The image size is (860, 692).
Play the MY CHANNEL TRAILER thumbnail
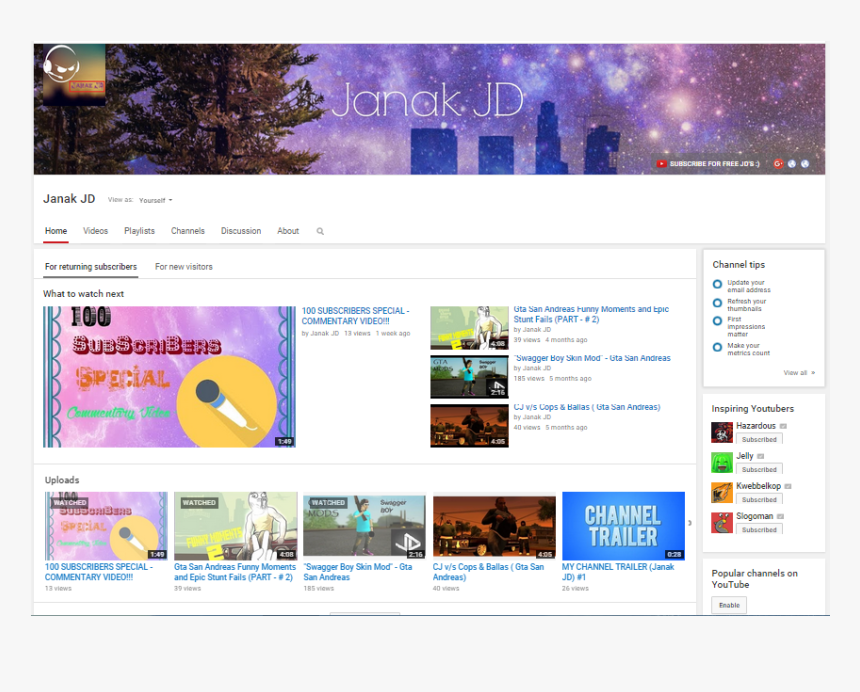pyautogui.click(x=623, y=525)
